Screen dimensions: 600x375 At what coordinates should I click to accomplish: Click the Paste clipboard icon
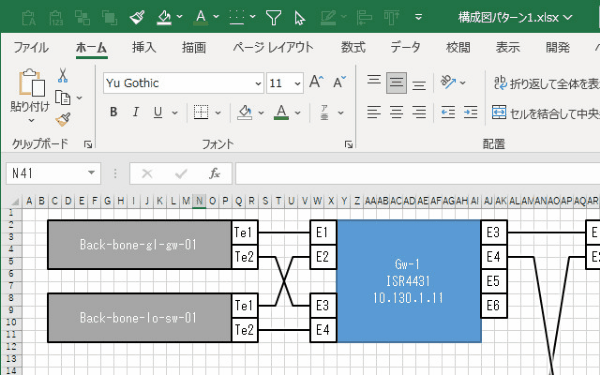point(31,82)
